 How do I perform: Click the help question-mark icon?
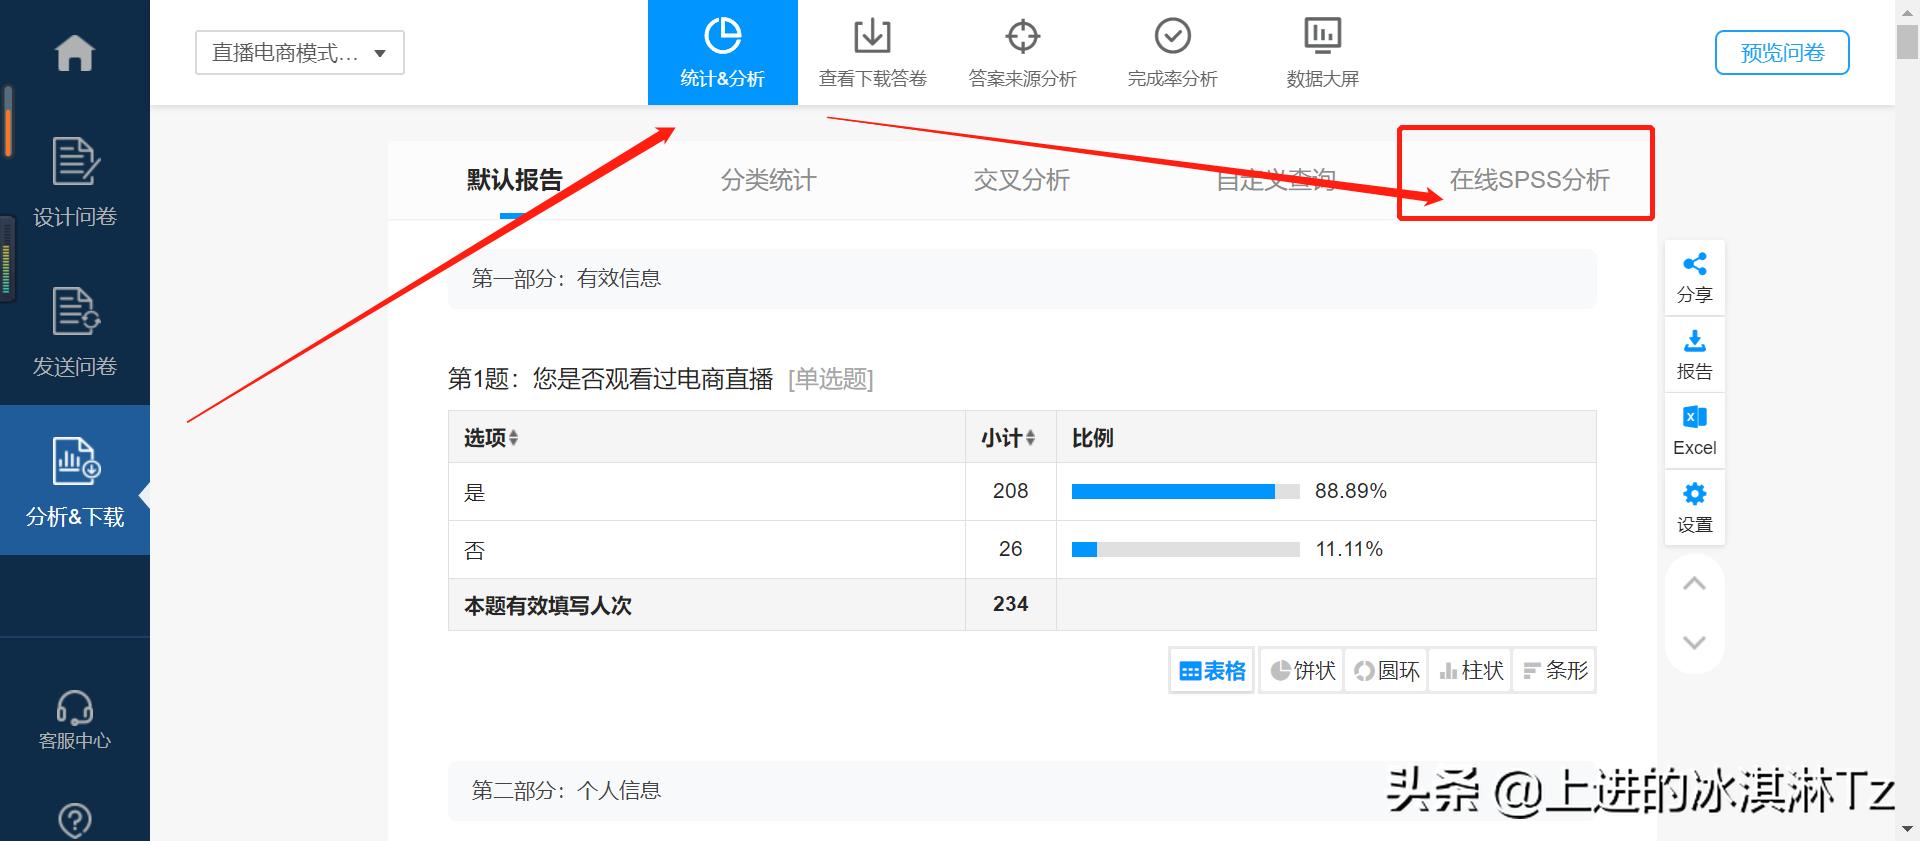75,821
